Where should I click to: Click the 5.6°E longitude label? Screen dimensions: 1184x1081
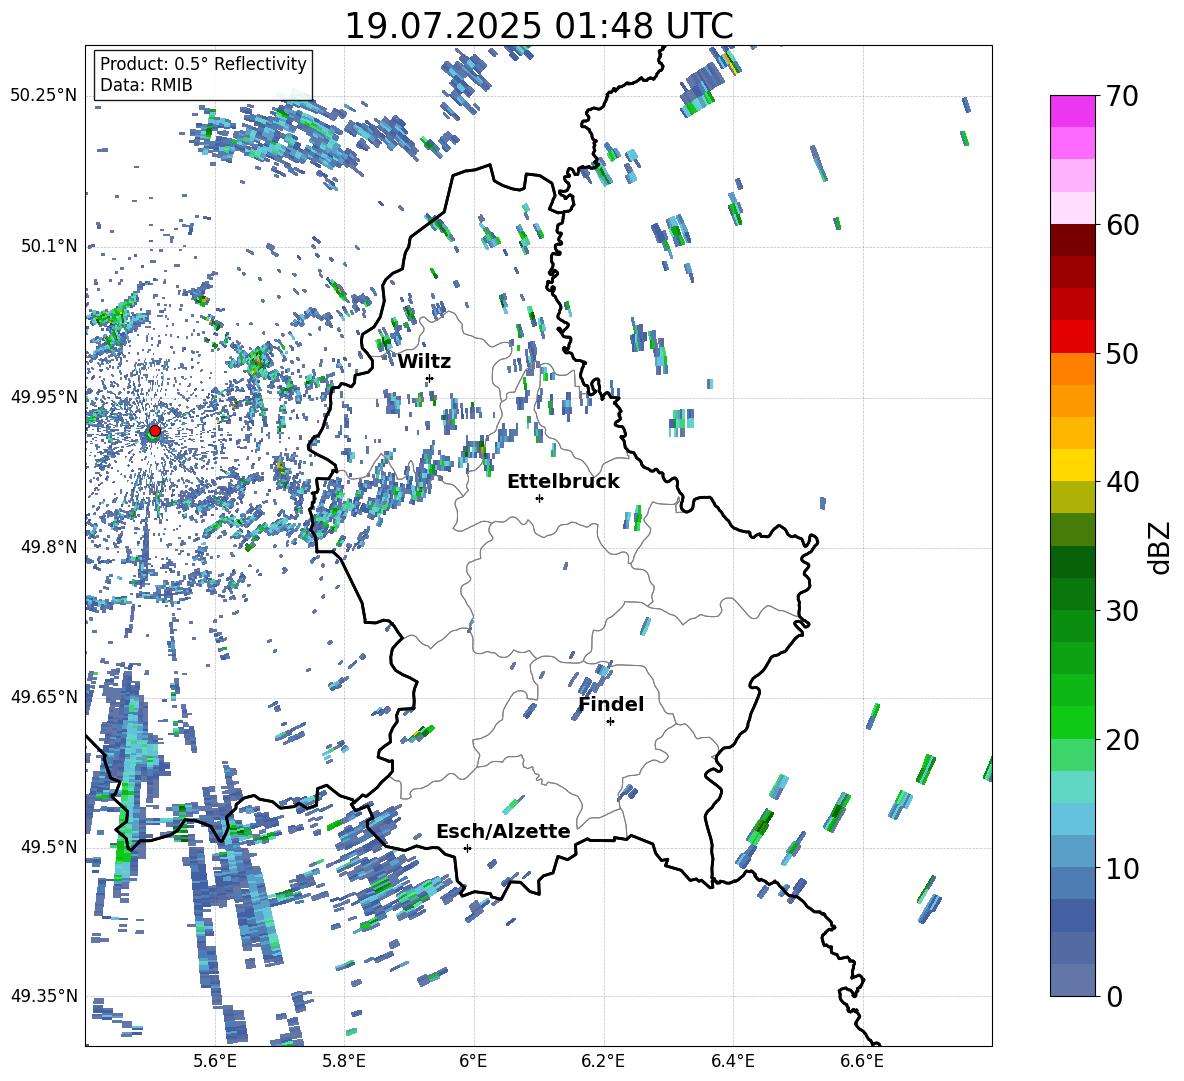pyautogui.click(x=215, y=1061)
